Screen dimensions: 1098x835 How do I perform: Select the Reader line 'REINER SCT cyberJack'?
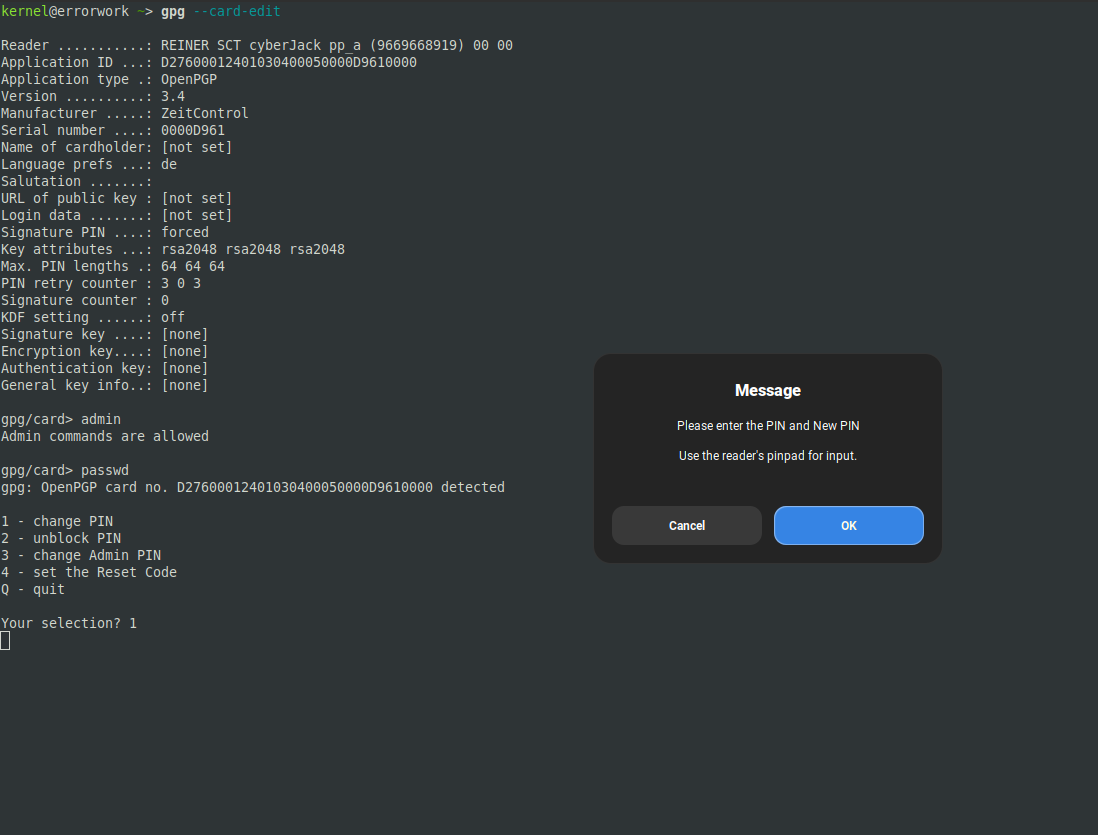click(256, 46)
